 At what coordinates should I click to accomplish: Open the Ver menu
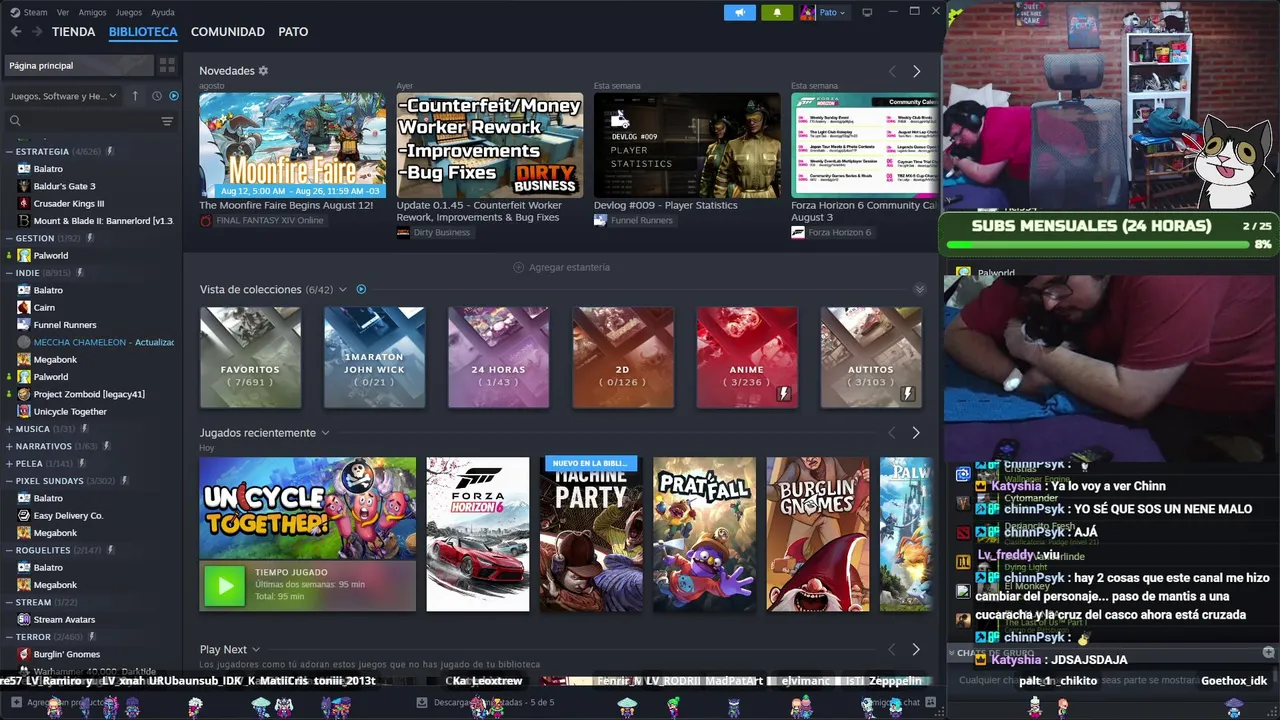pos(63,12)
